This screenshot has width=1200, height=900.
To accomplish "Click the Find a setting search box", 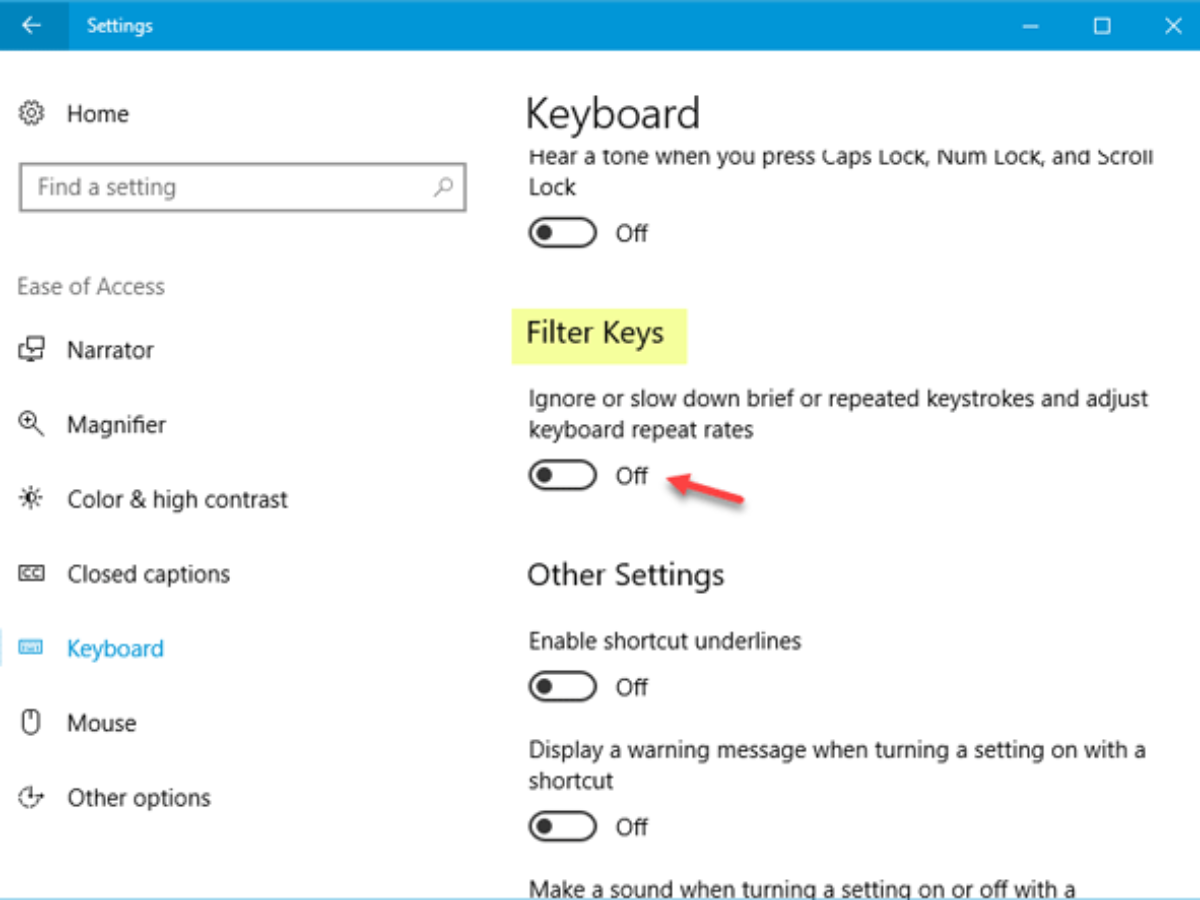I will [230, 187].
